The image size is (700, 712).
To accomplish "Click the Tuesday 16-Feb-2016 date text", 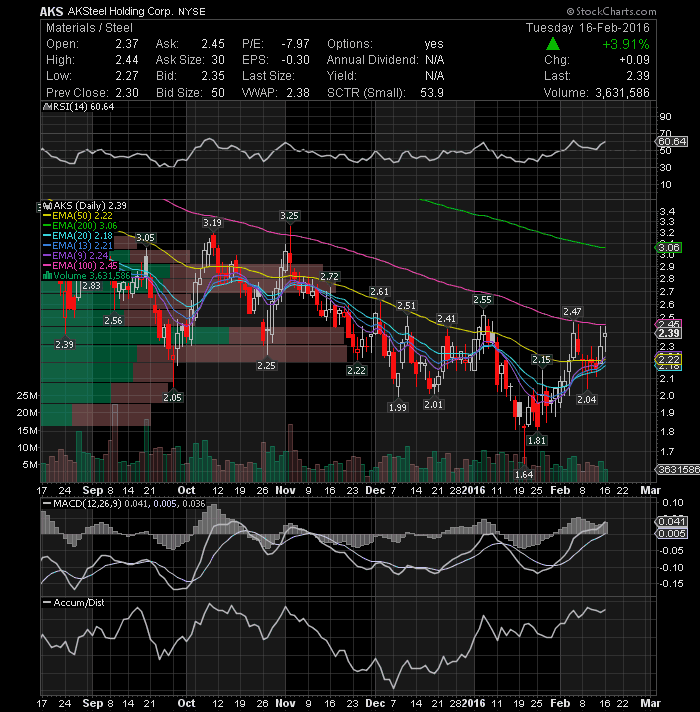I will pyautogui.click(x=587, y=28).
